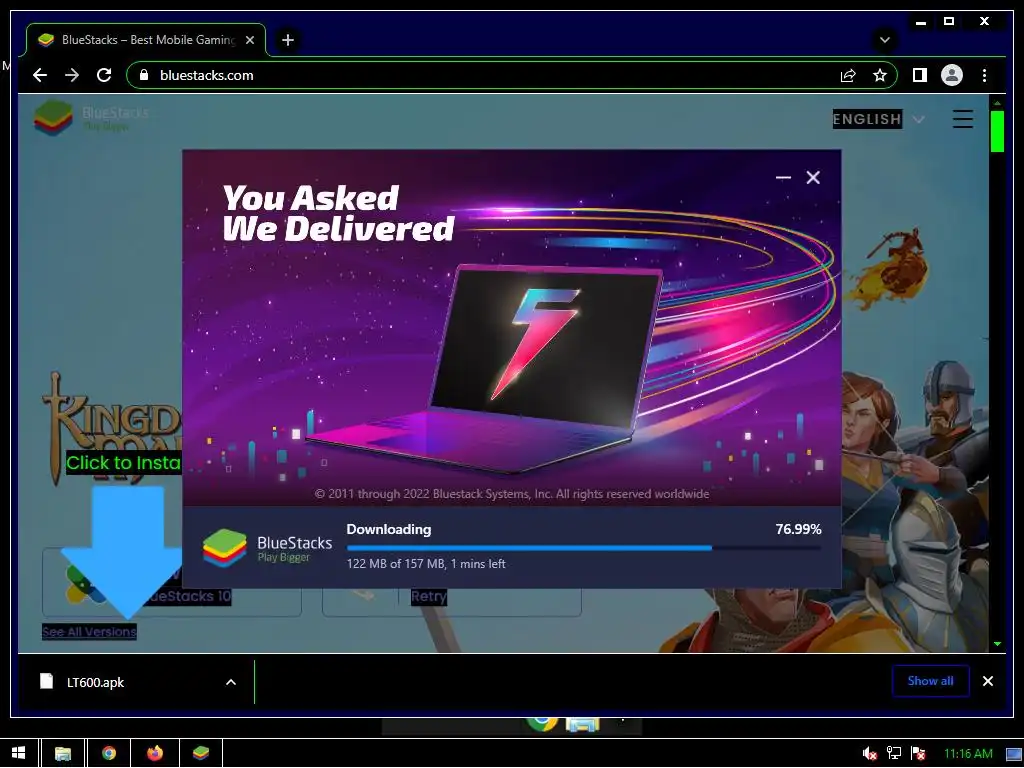Open the tab search dropdown arrow
The height and width of the screenshot is (768, 1024).
[x=884, y=40]
